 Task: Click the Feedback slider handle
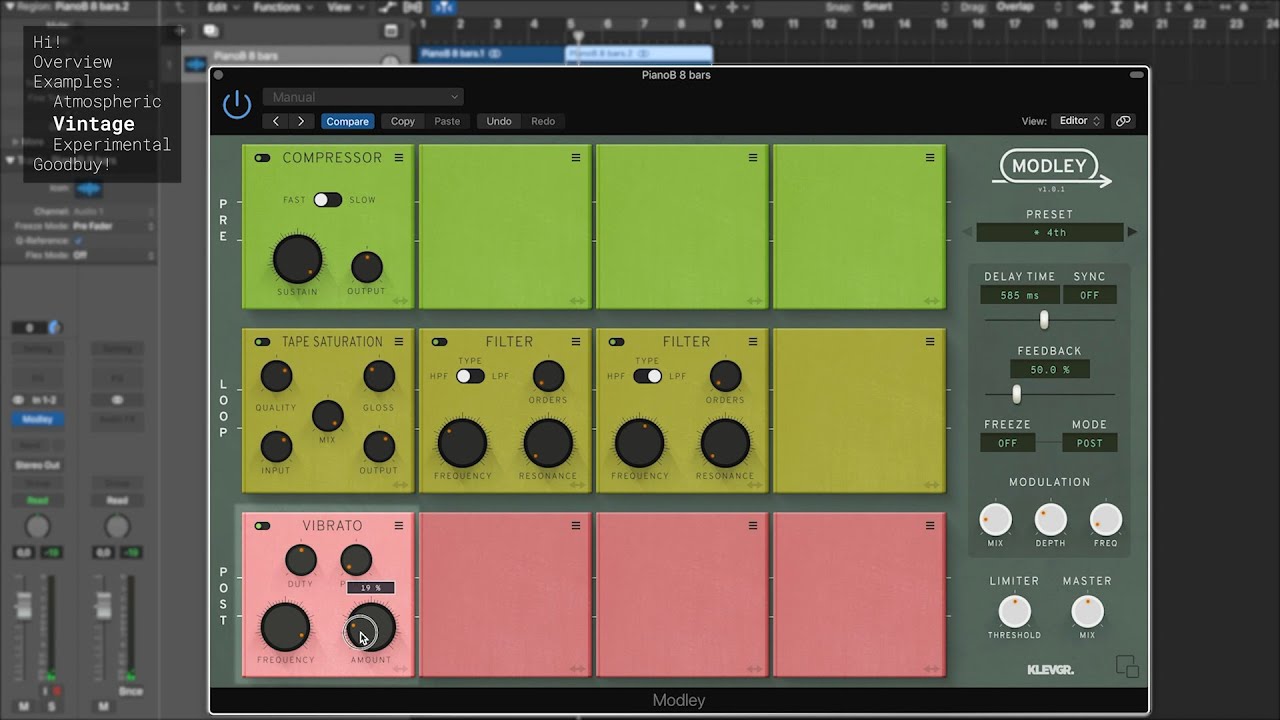click(1017, 394)
